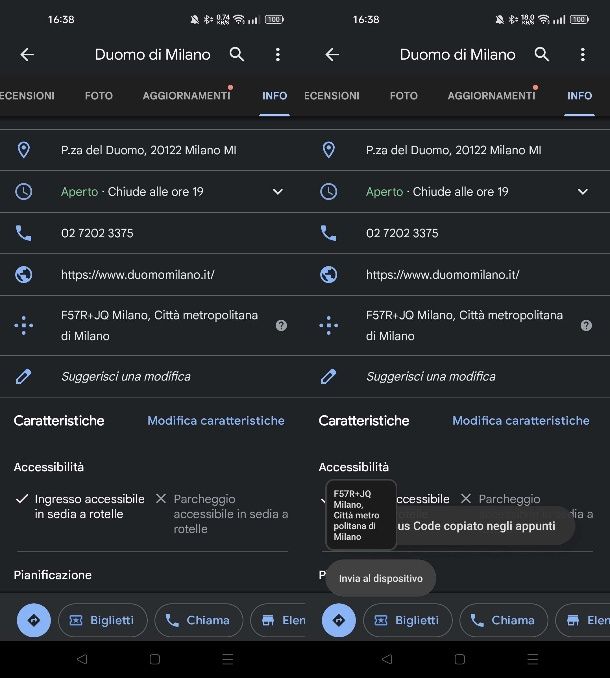Tap pencil edit icon on right screen
The width and height of the screenshot is (610, 678).
(x=329, y=377)
